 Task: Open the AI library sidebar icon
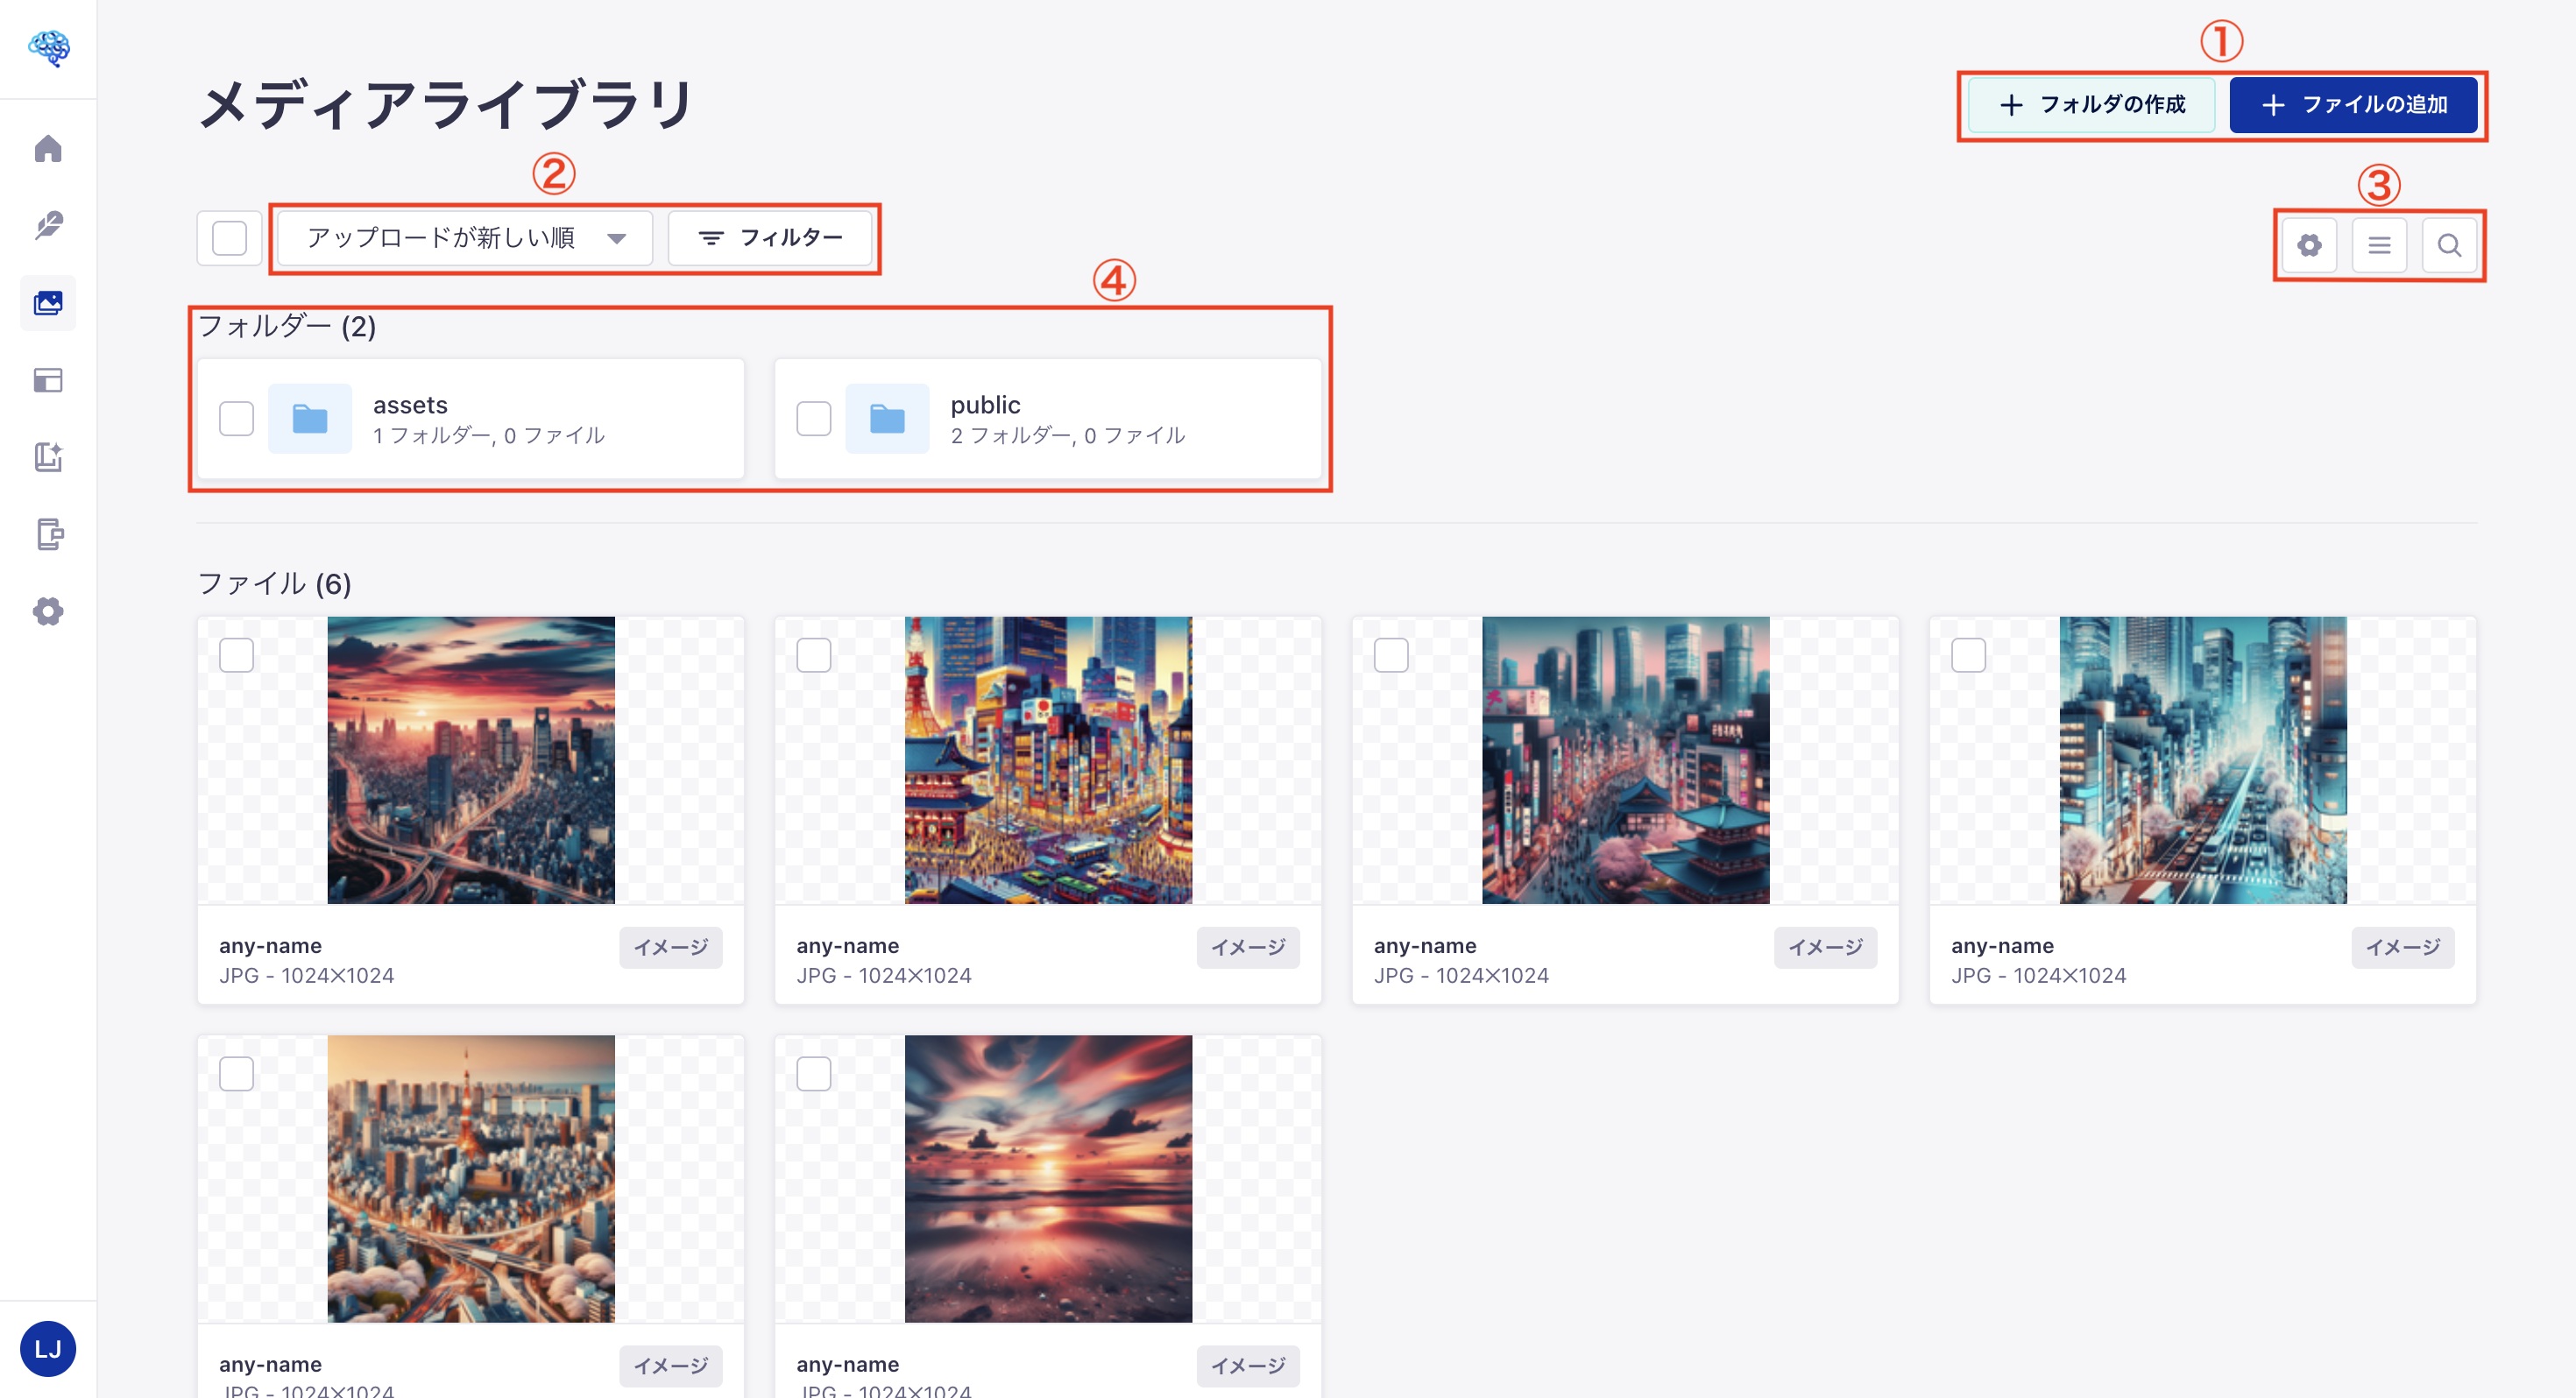tap(48, 458)
